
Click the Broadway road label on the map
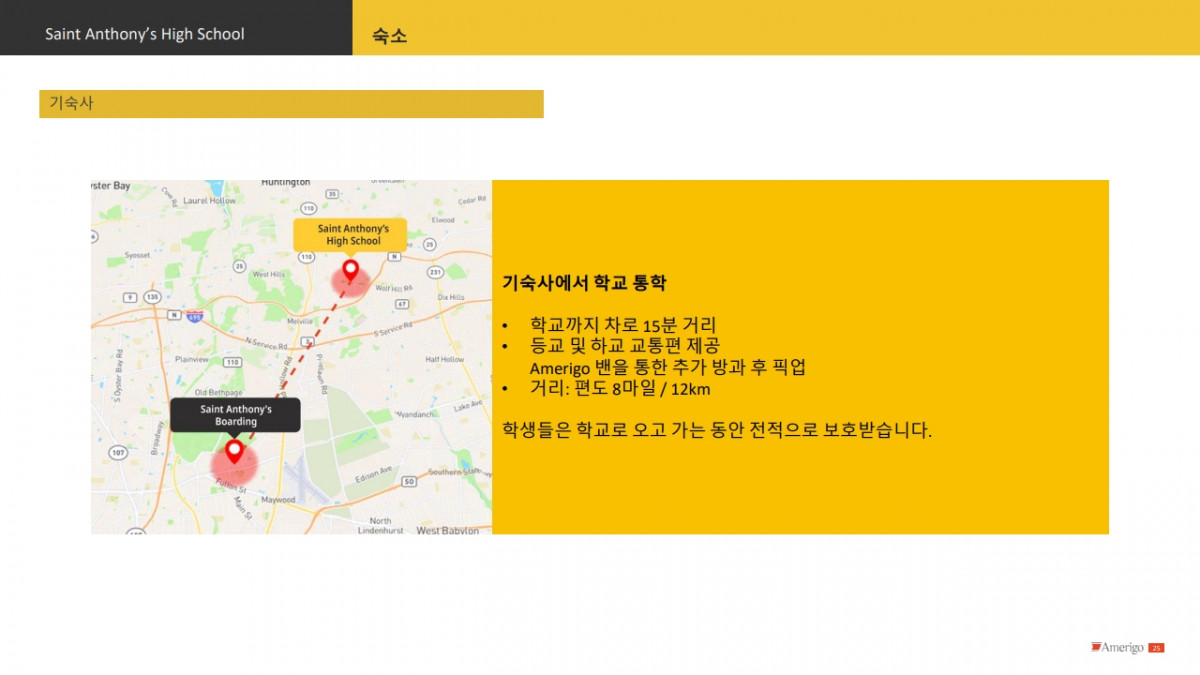[x=156, y=439]
